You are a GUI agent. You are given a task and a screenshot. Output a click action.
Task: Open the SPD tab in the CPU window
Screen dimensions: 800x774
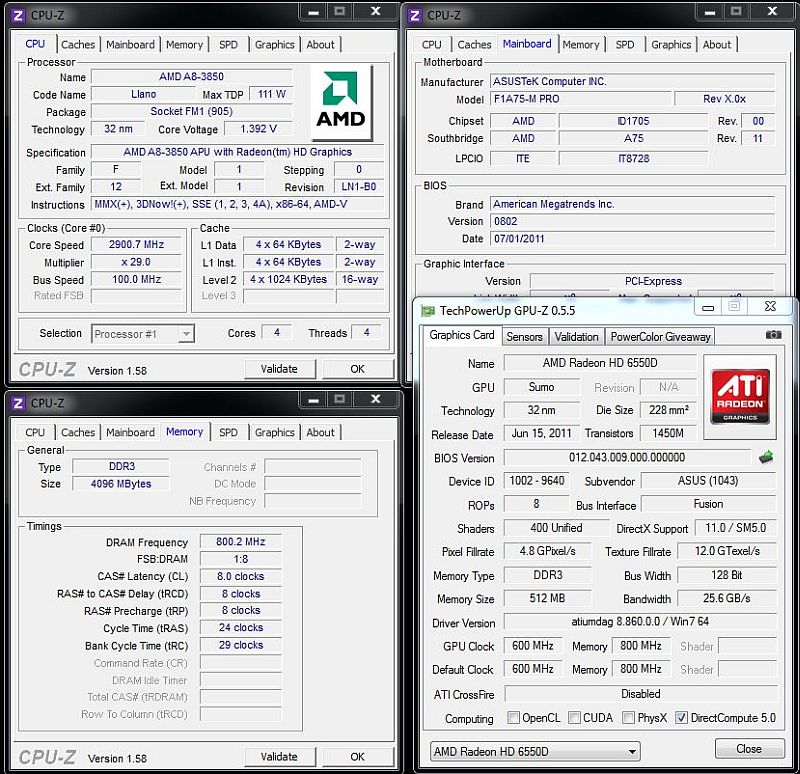[x=228, y=45]
